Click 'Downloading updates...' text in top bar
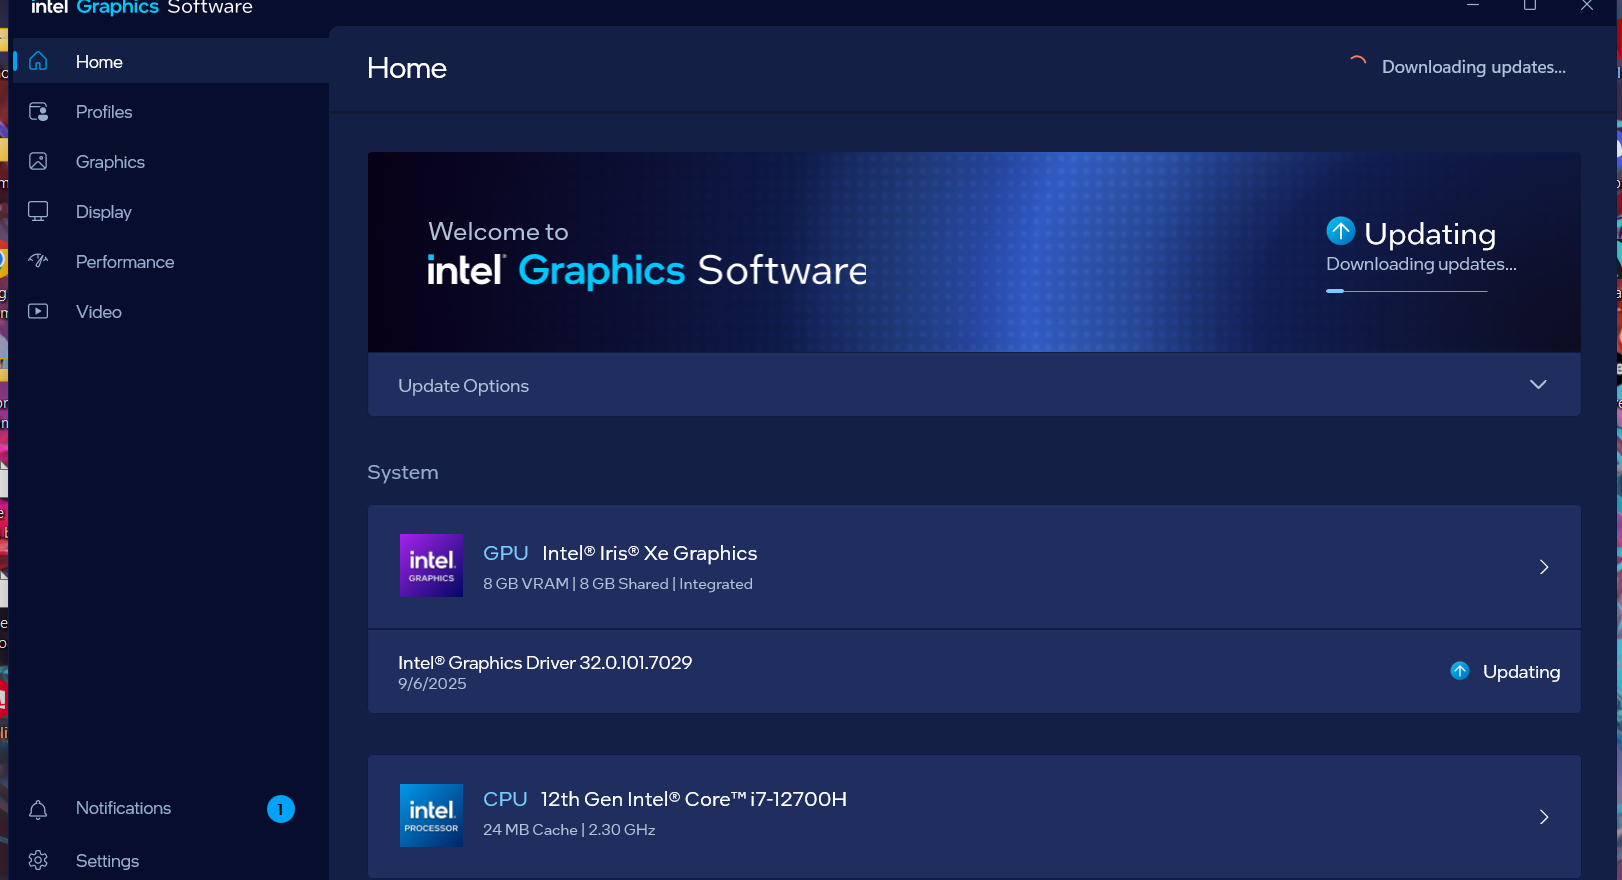The image size is (1622, 880). 1473,67
